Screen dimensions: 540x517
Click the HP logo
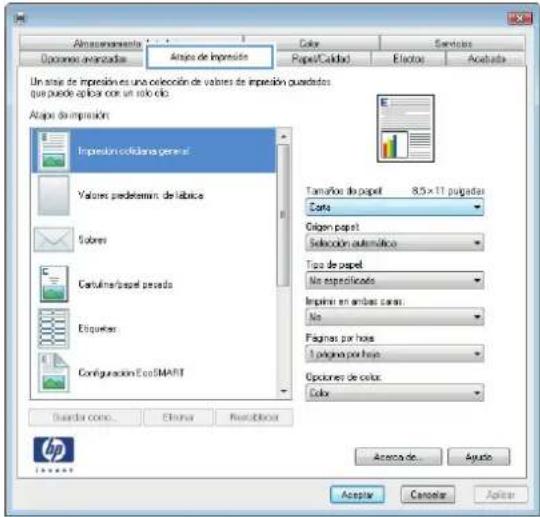pos(53,450)
